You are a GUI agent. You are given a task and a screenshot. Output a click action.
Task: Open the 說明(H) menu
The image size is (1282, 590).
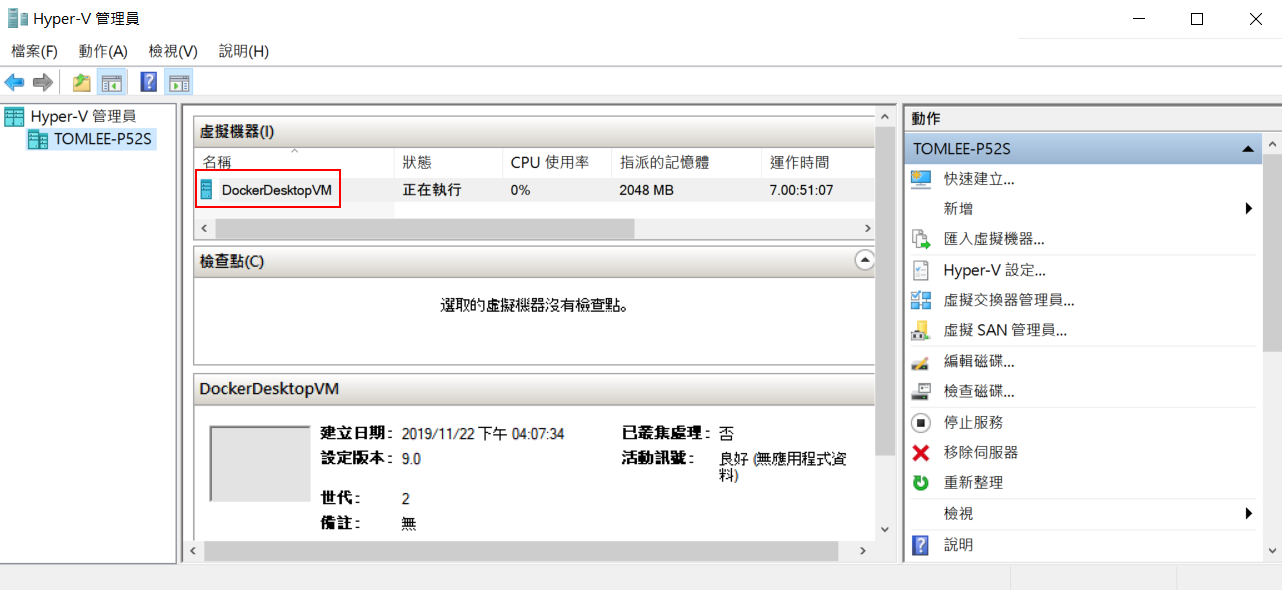244,51
